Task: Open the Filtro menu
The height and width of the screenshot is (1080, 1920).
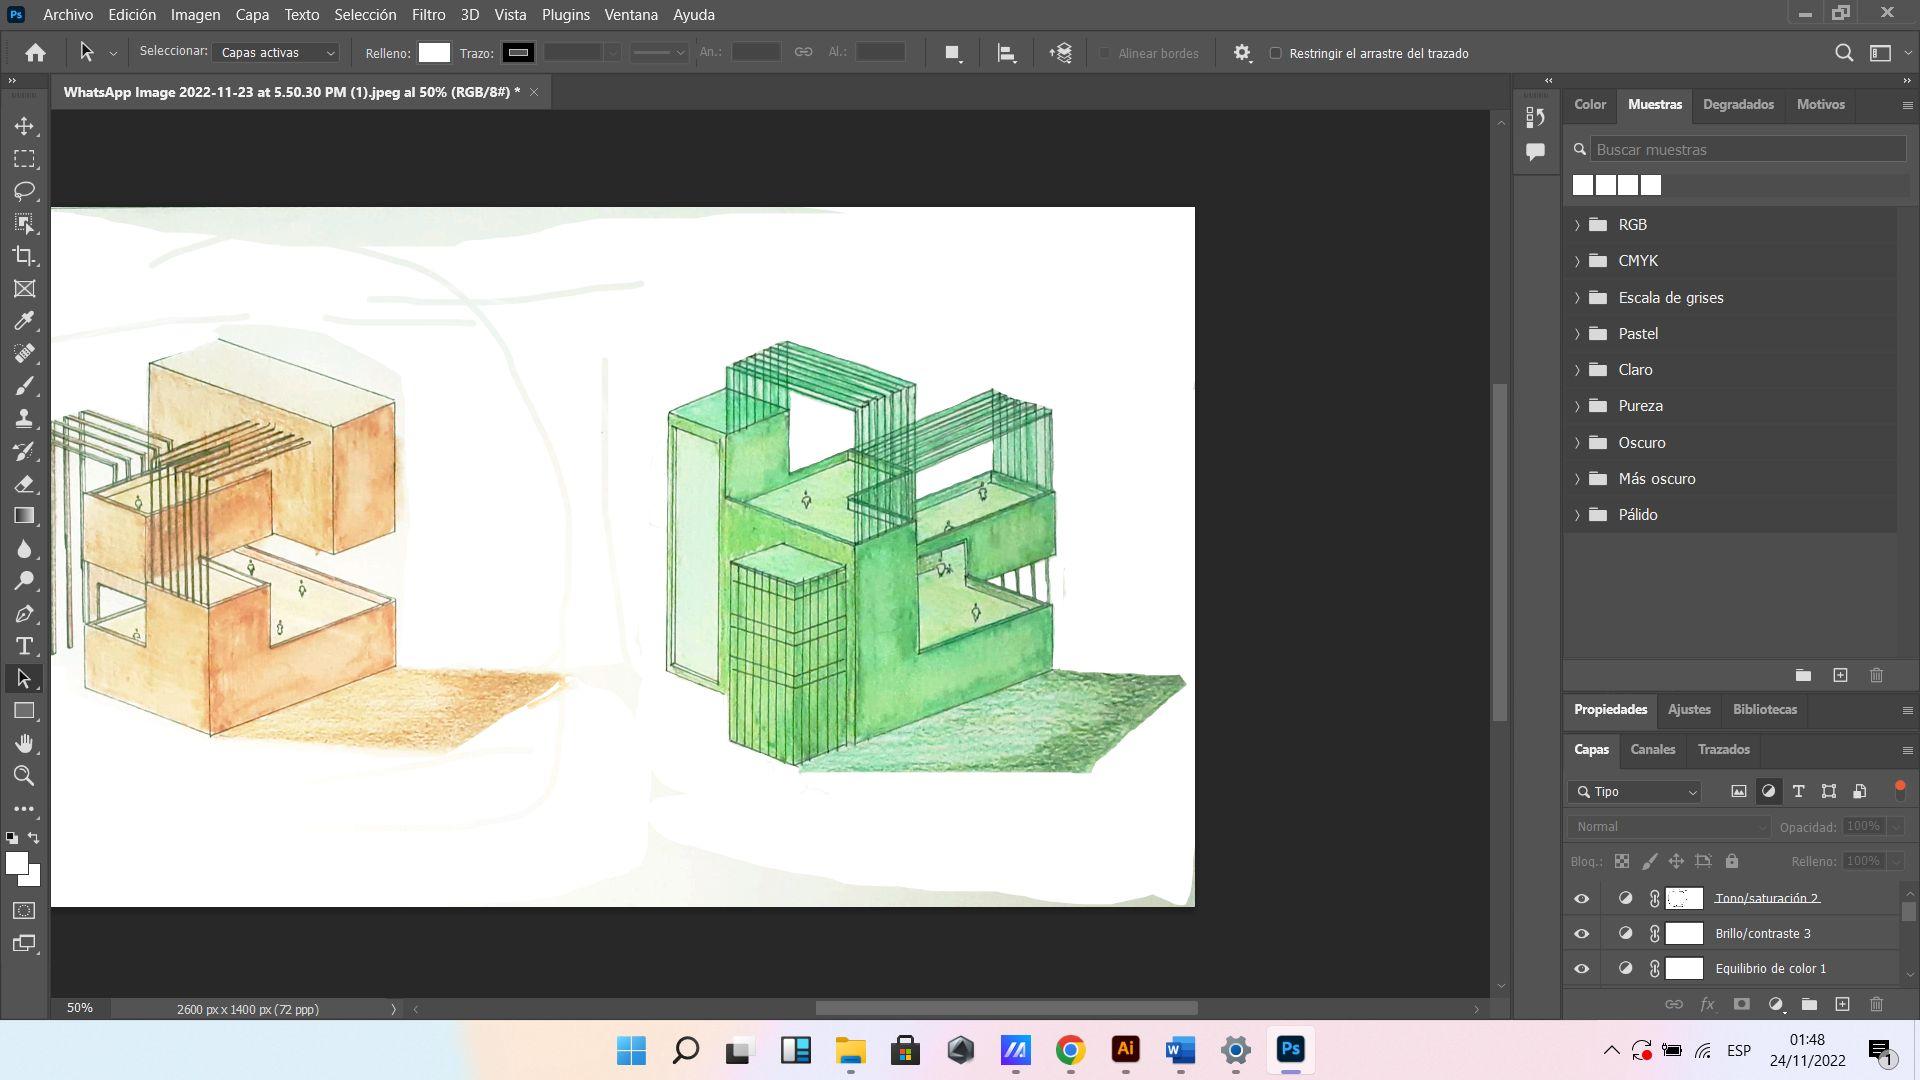Action: click(428, 15)
